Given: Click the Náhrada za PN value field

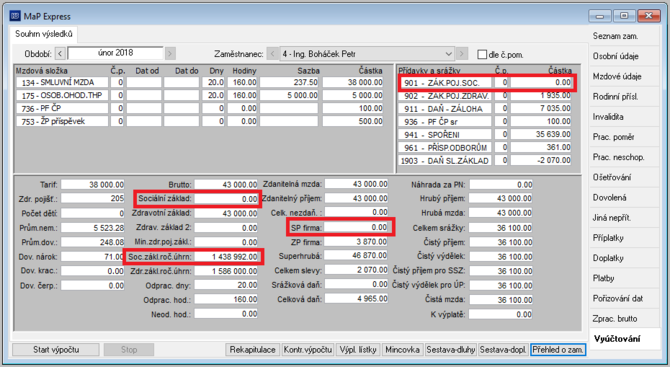Looking at the screenshot, I should pyautogui.click(x=501, y=185).
